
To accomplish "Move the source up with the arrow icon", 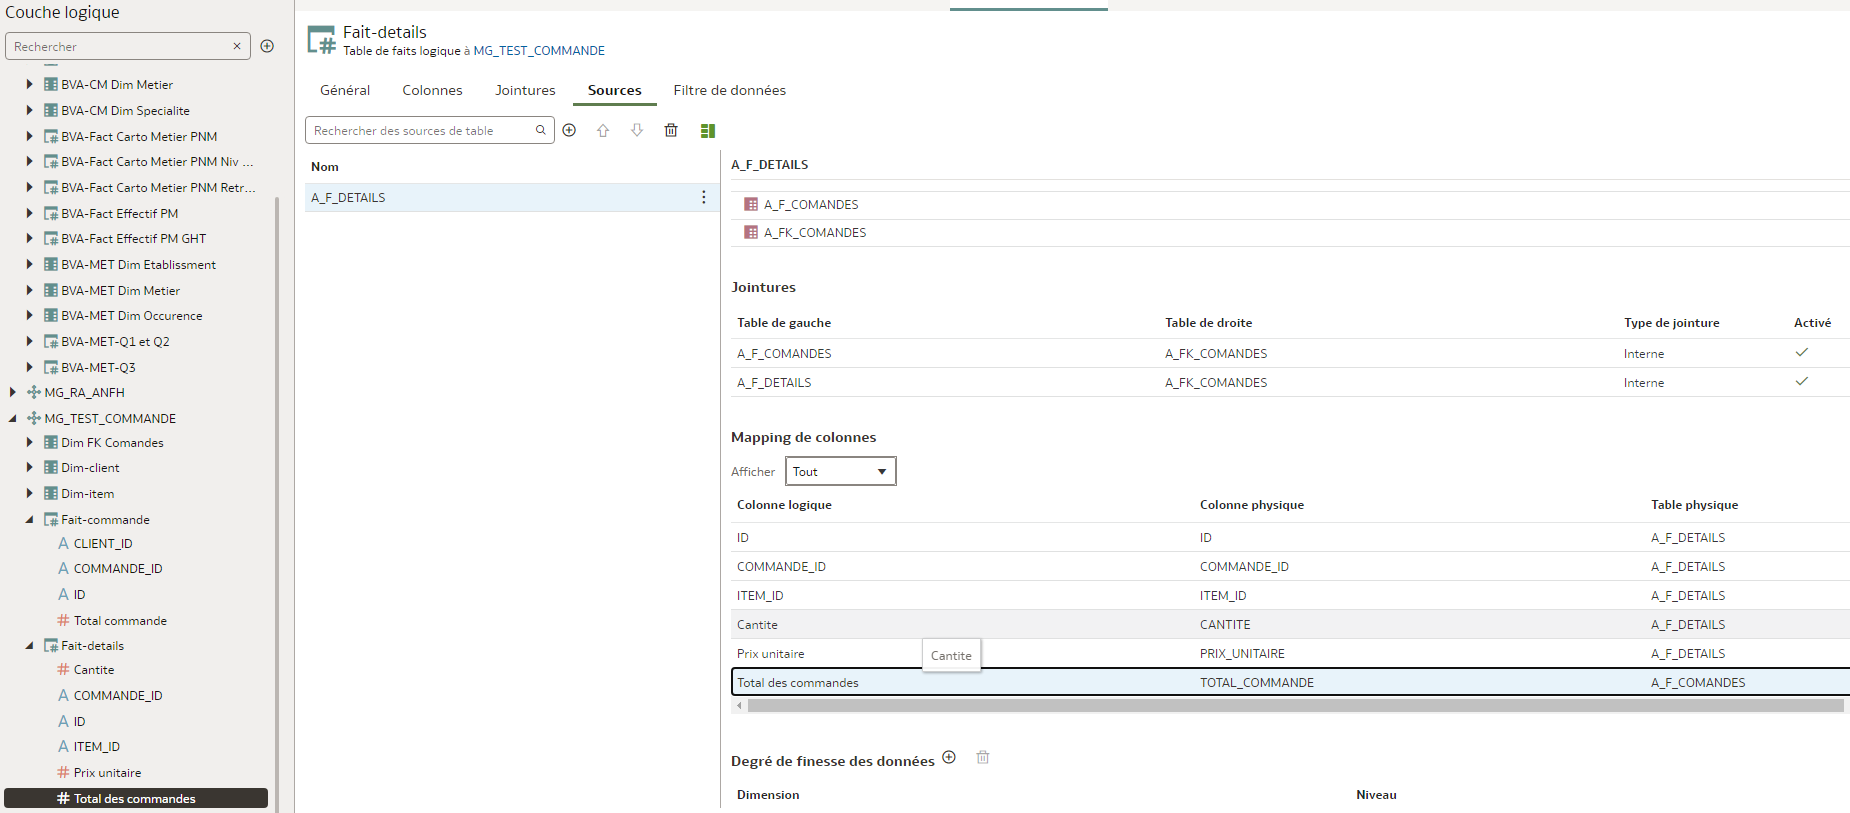I will click(x=603, y=130).
